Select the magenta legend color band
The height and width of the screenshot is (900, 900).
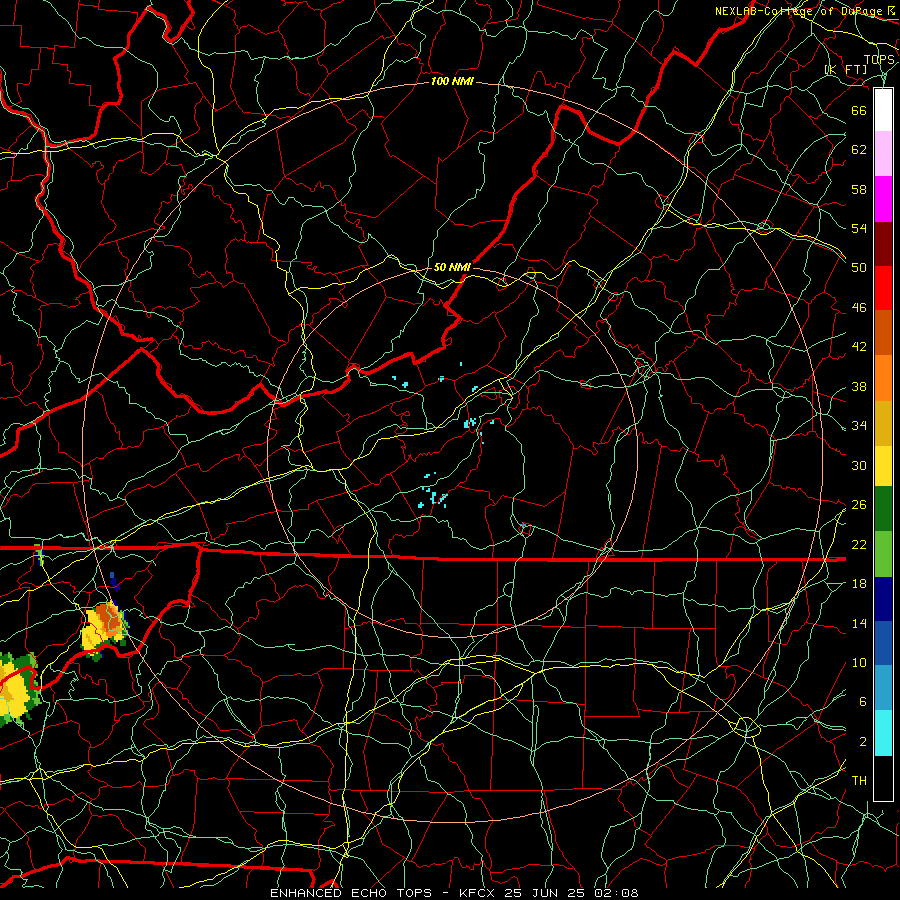tap(883, 199)
